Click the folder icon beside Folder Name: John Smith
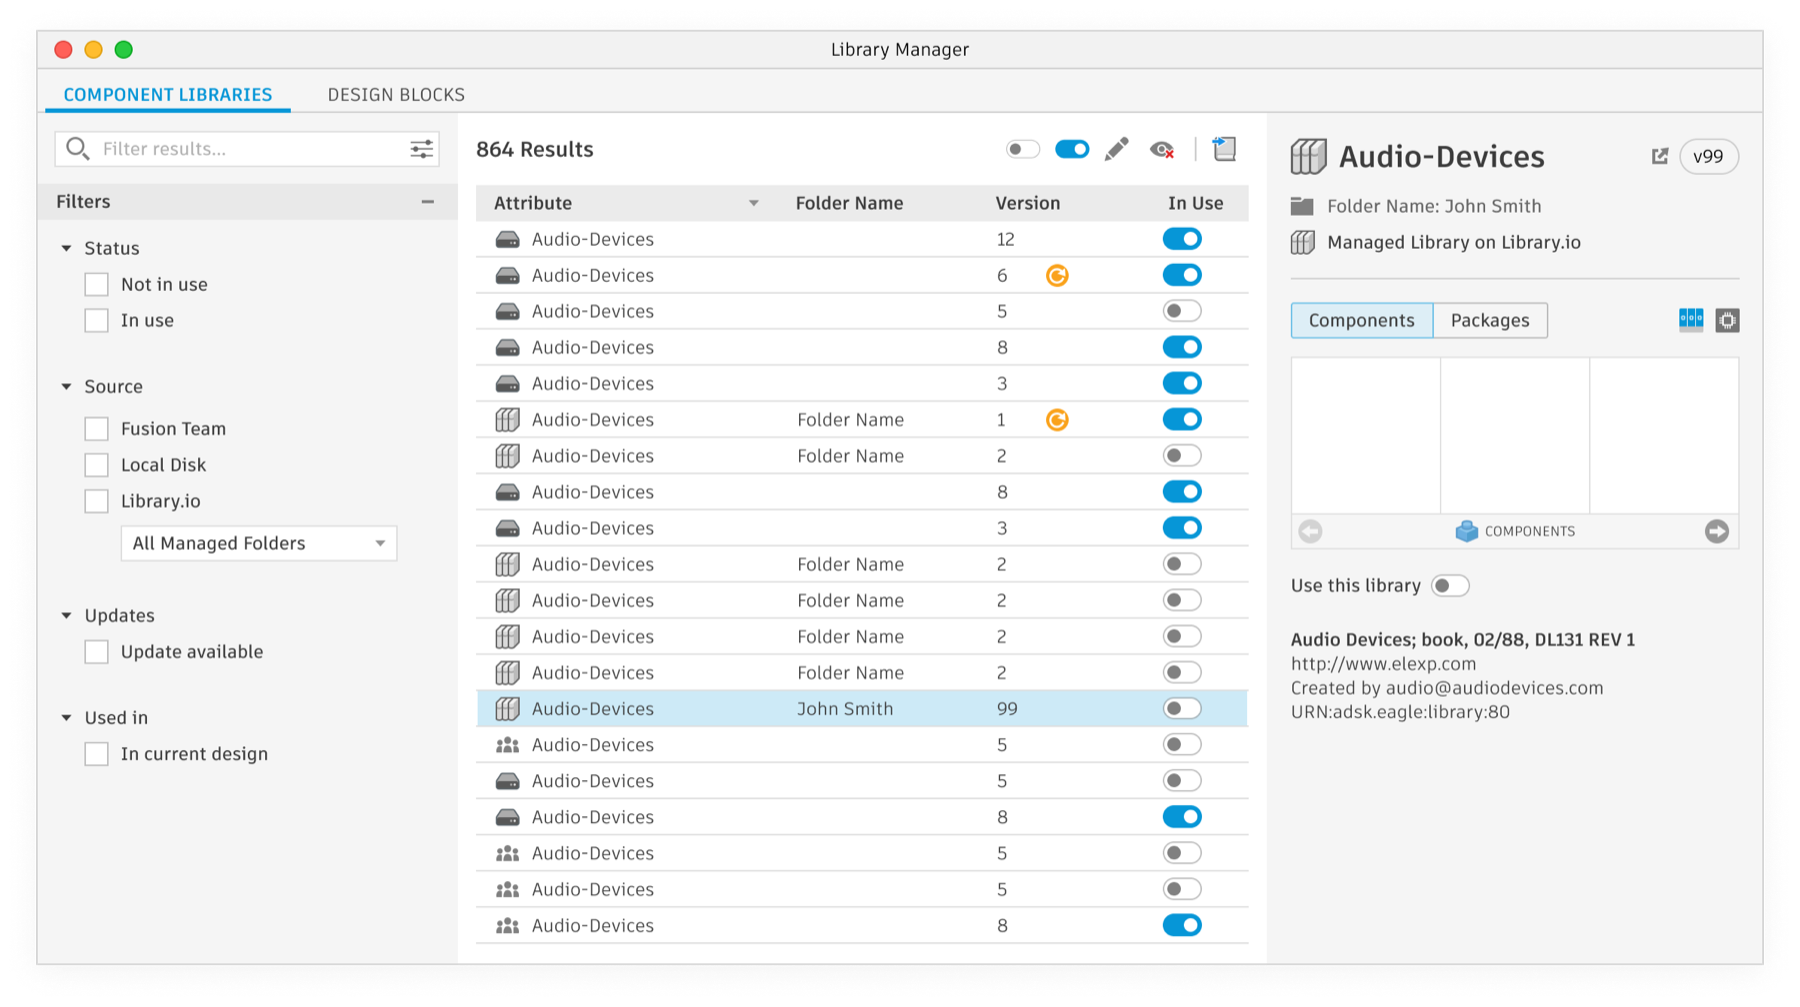 [x=1302, y=206]
